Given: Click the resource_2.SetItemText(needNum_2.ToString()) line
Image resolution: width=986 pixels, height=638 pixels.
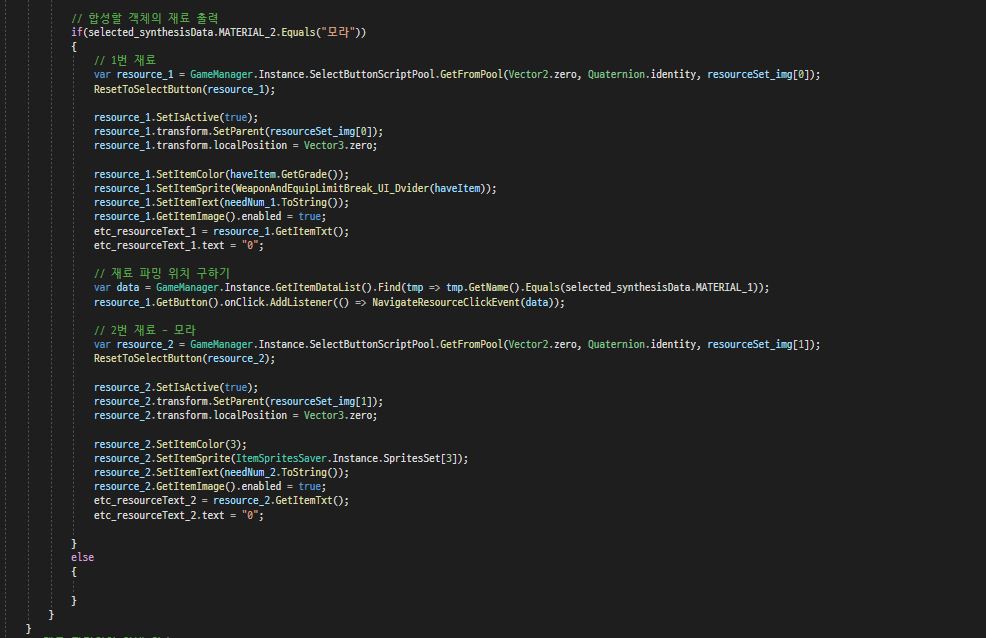Looking at the screenshot, I should [x=221, y=472].
